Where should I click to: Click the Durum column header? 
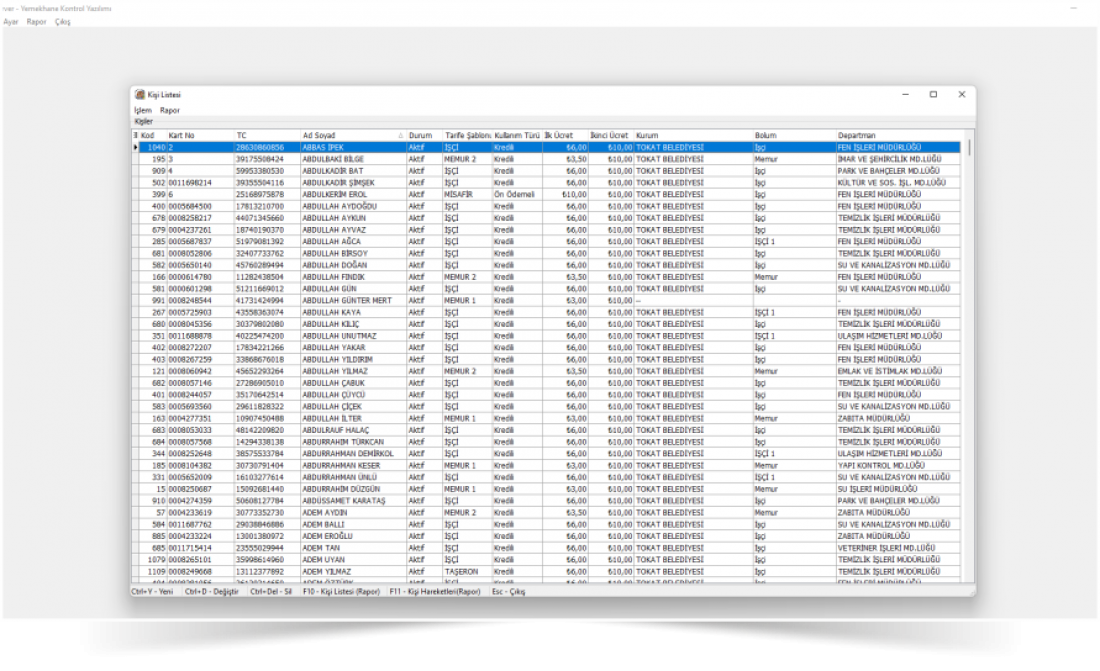click(423, 135)
